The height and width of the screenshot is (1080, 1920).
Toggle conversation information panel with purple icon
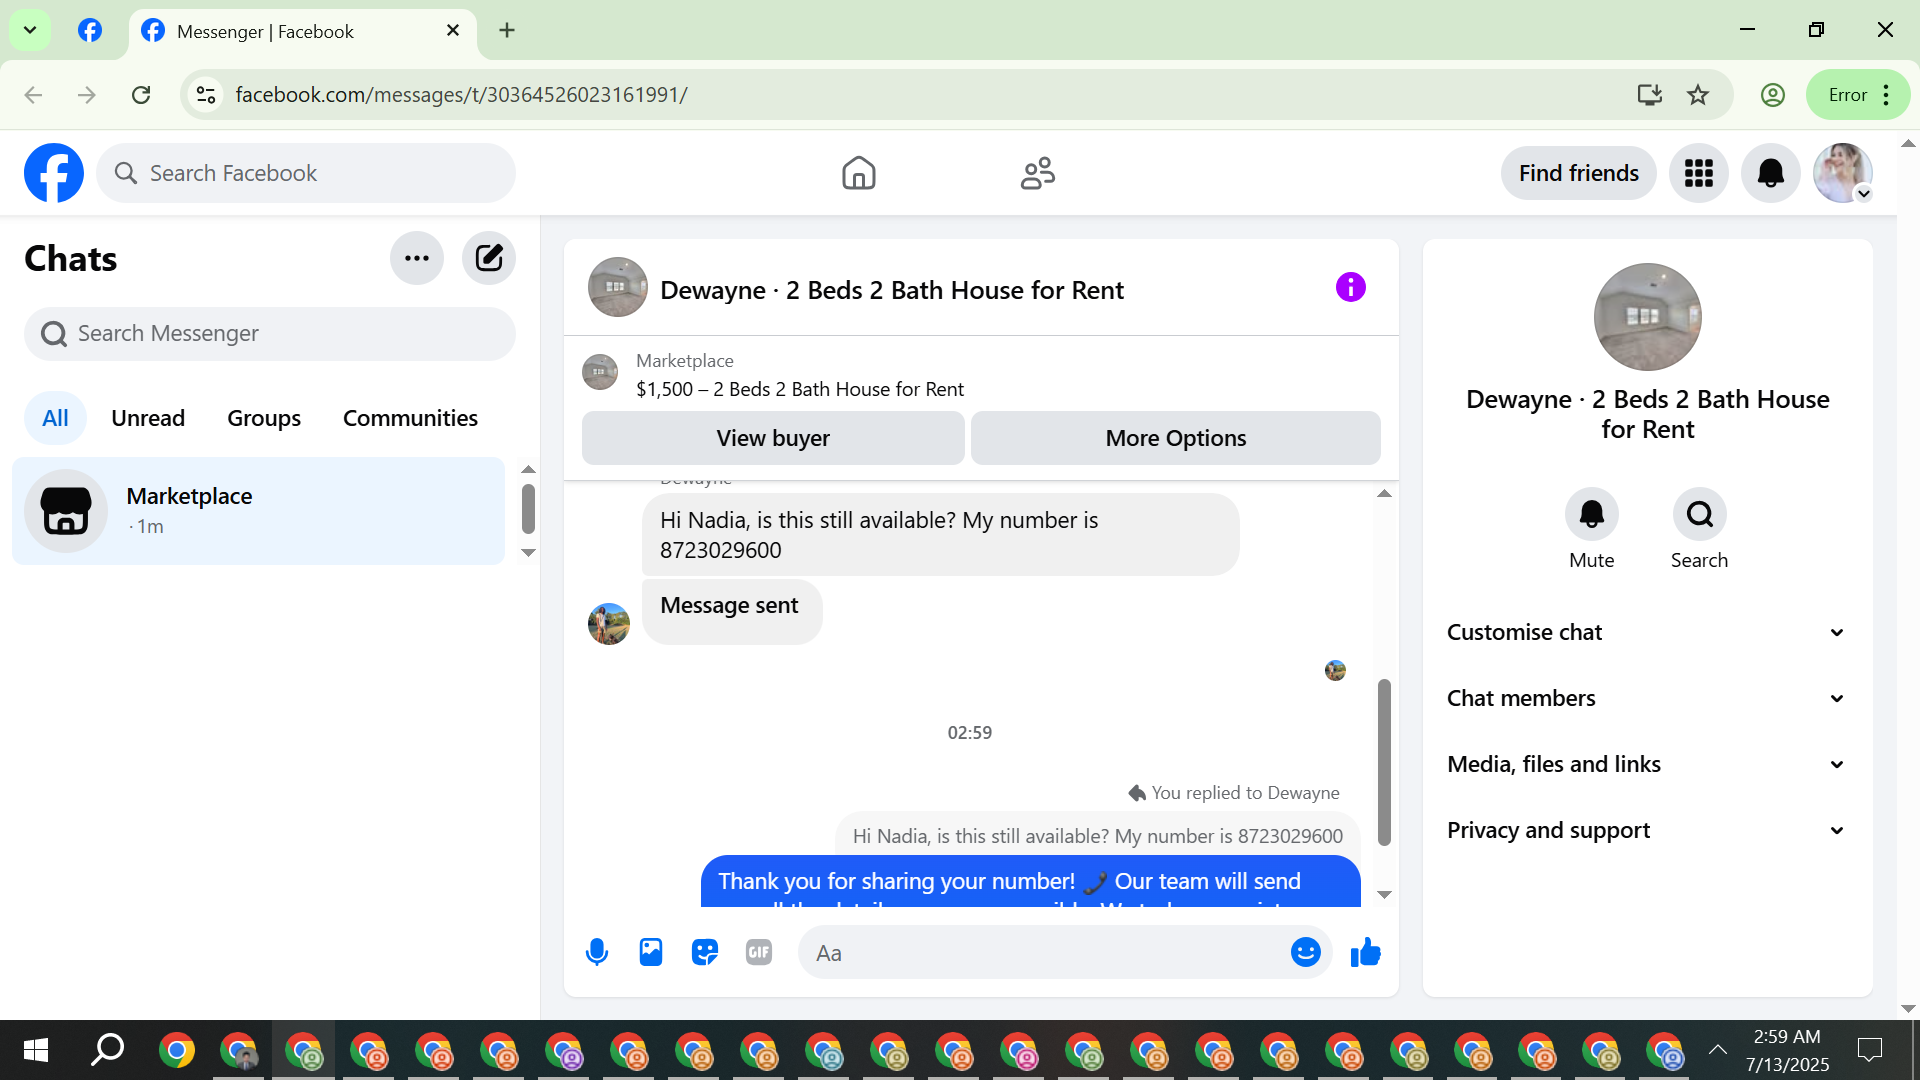1350,288
